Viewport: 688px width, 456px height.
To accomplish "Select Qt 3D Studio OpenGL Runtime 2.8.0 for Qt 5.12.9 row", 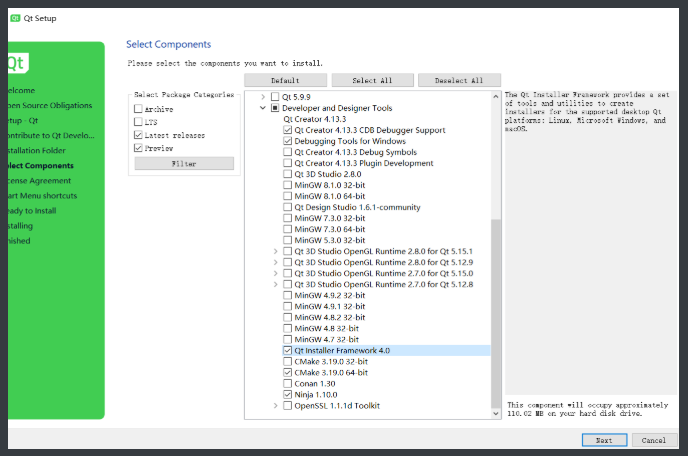I will (x=383, y=262).
